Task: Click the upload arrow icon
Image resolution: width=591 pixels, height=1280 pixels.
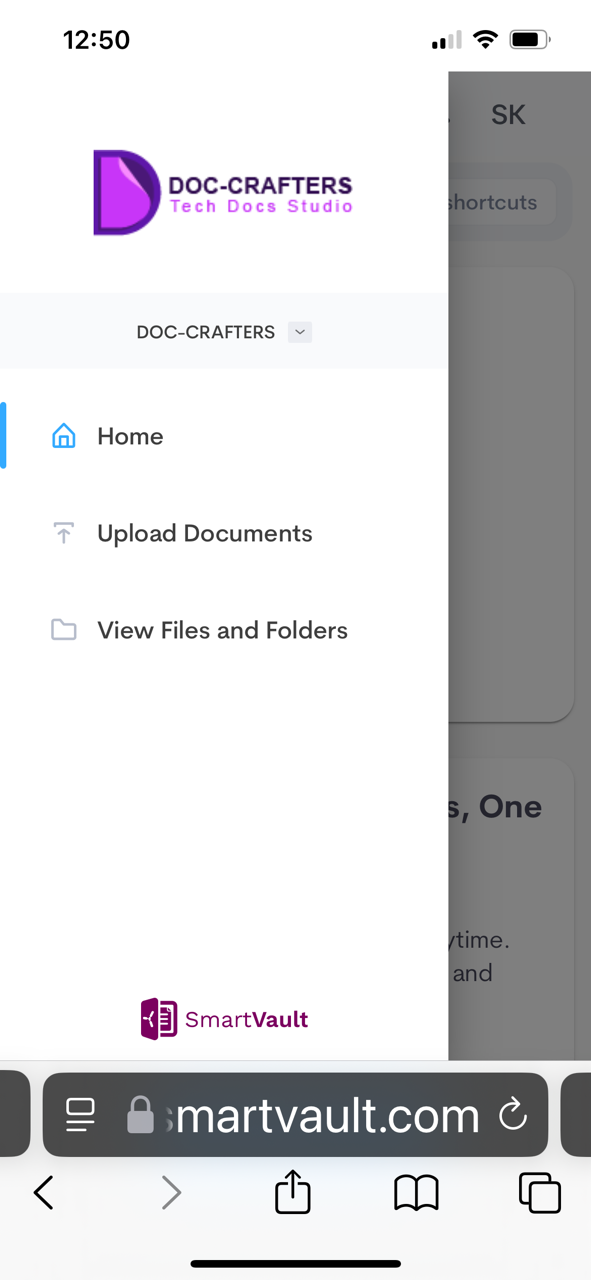Action: click(x=64, y=533)
